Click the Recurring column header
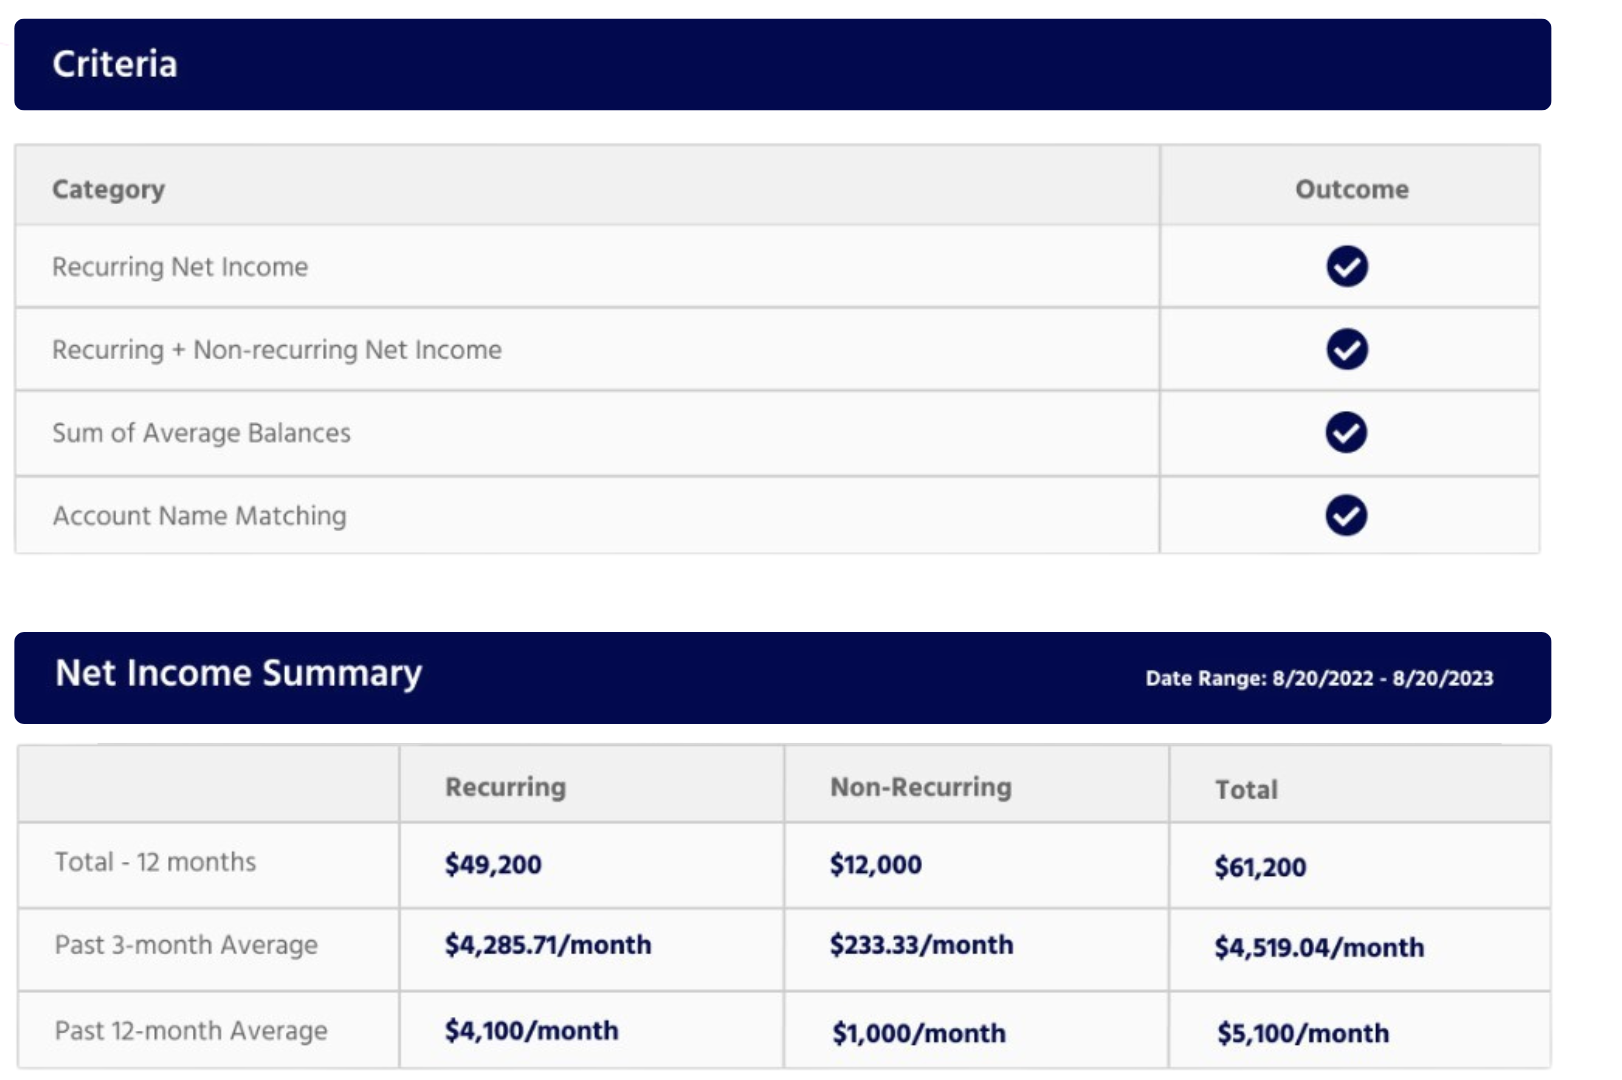This screenshot has width=1622, height=1080. (505, 787)
